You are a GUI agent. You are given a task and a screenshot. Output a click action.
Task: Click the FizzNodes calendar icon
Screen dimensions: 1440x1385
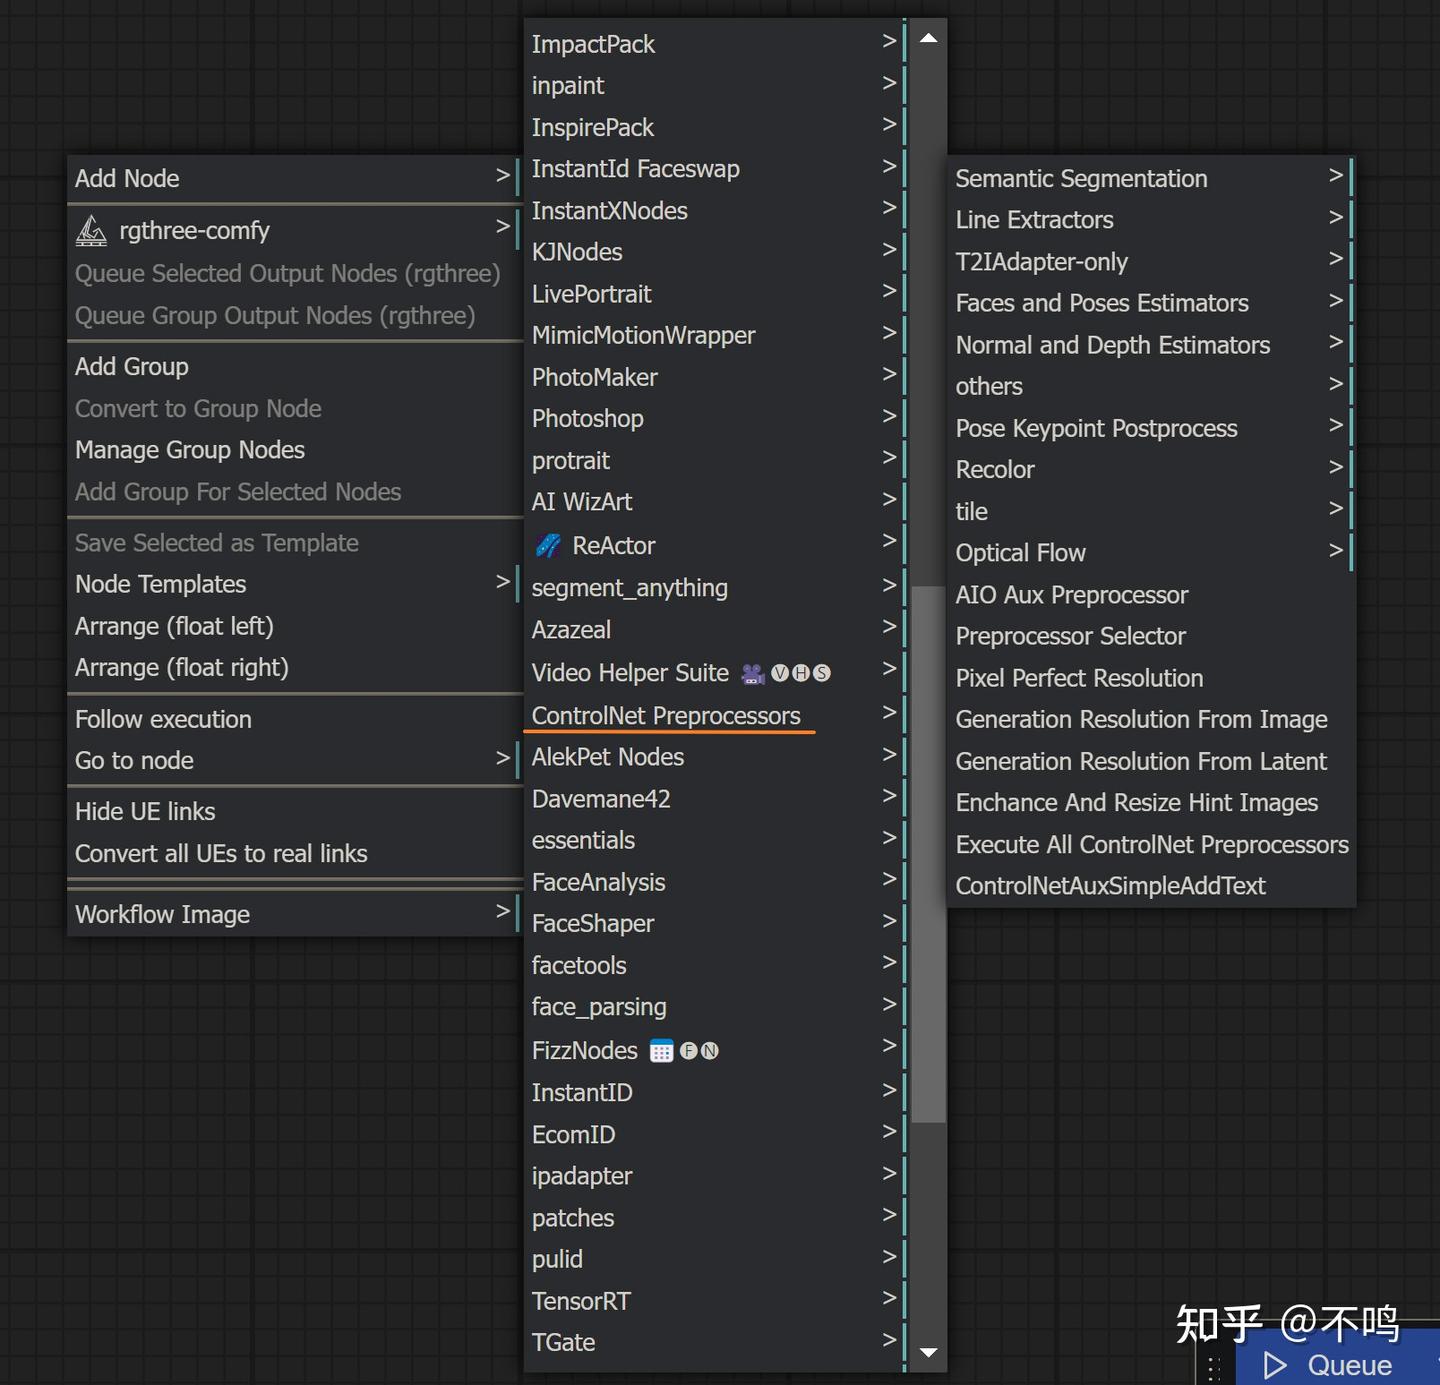tap(661, 1051)
